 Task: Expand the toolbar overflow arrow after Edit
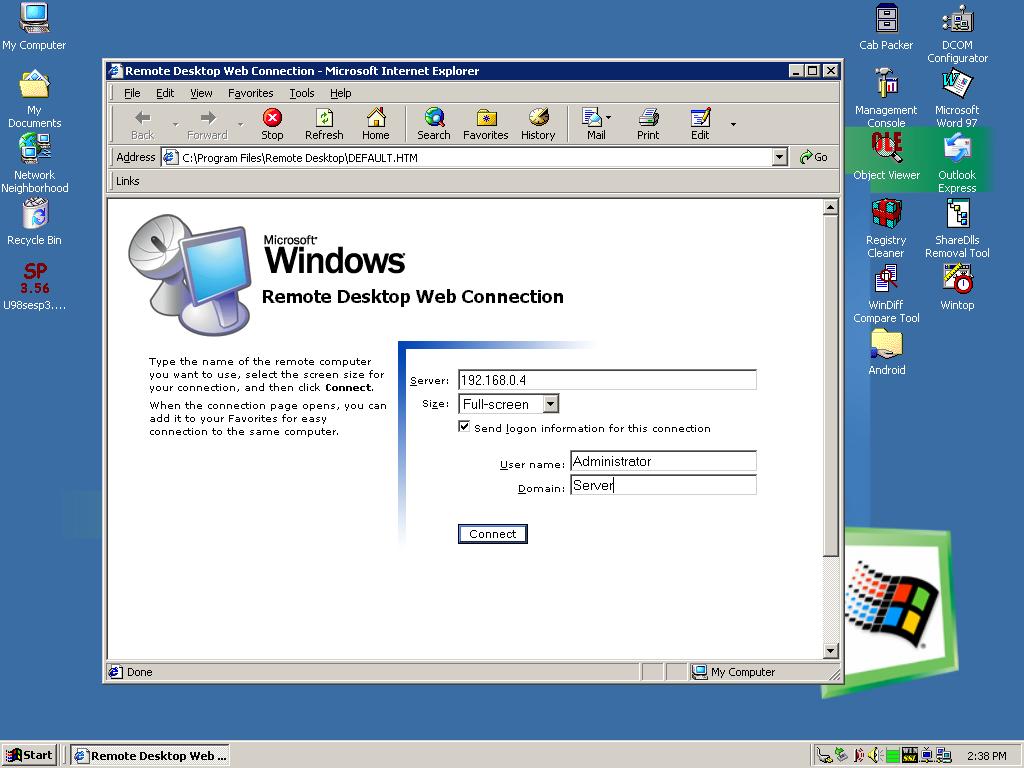click(x=733, y=124)
